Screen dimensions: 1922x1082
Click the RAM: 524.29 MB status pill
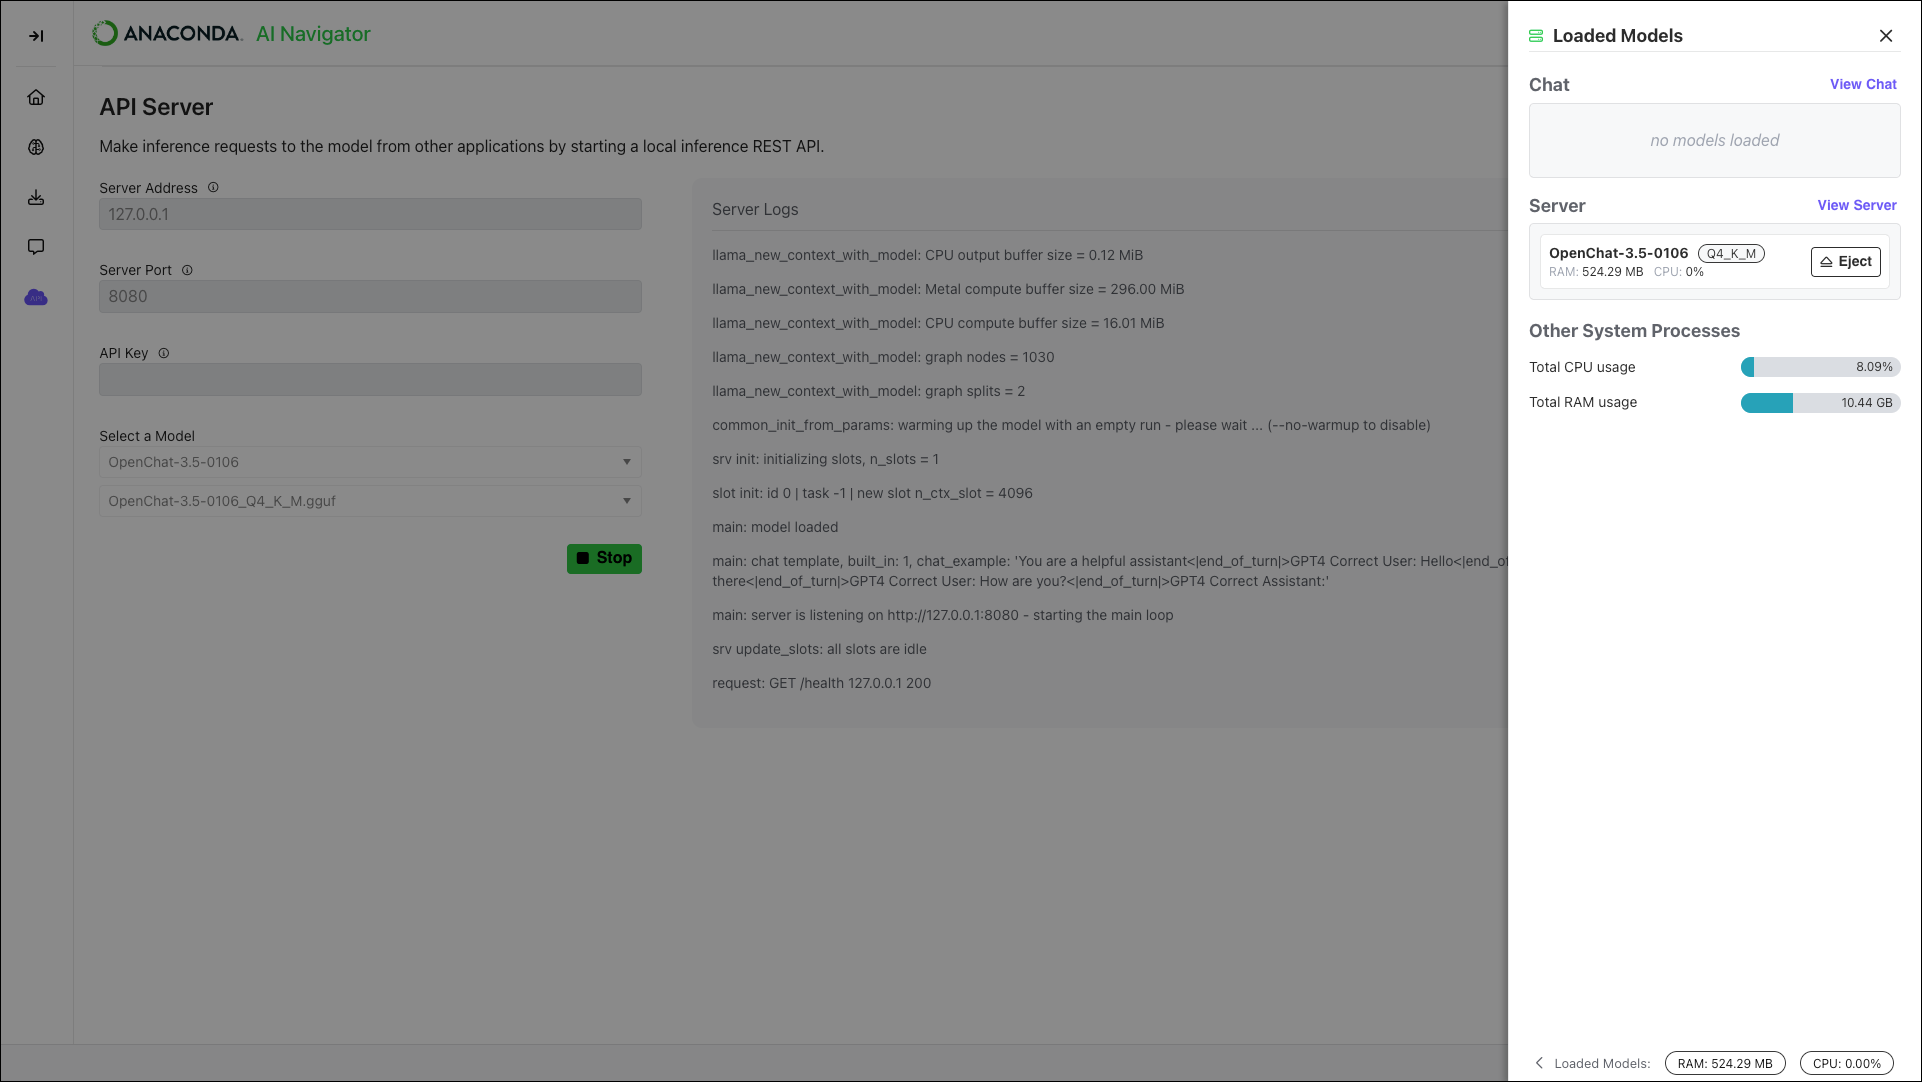click(x=1725, y=1064)
